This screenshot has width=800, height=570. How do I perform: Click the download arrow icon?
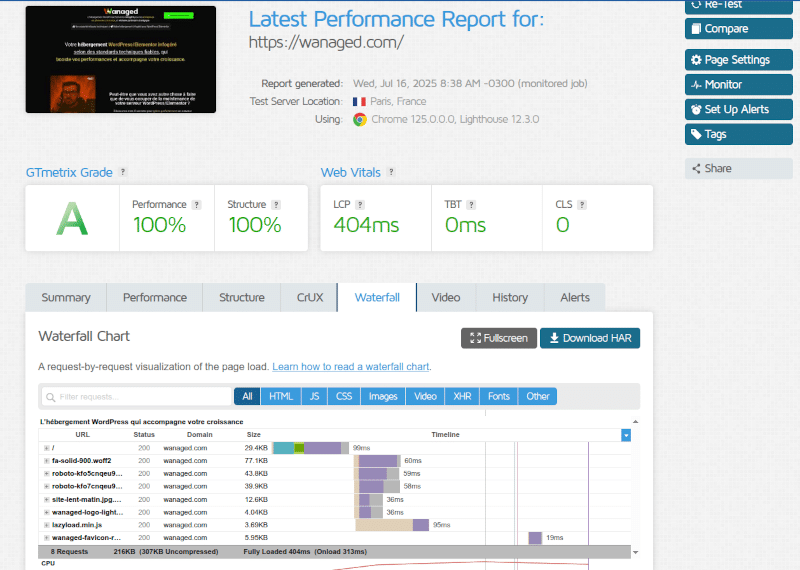point(554,338)
